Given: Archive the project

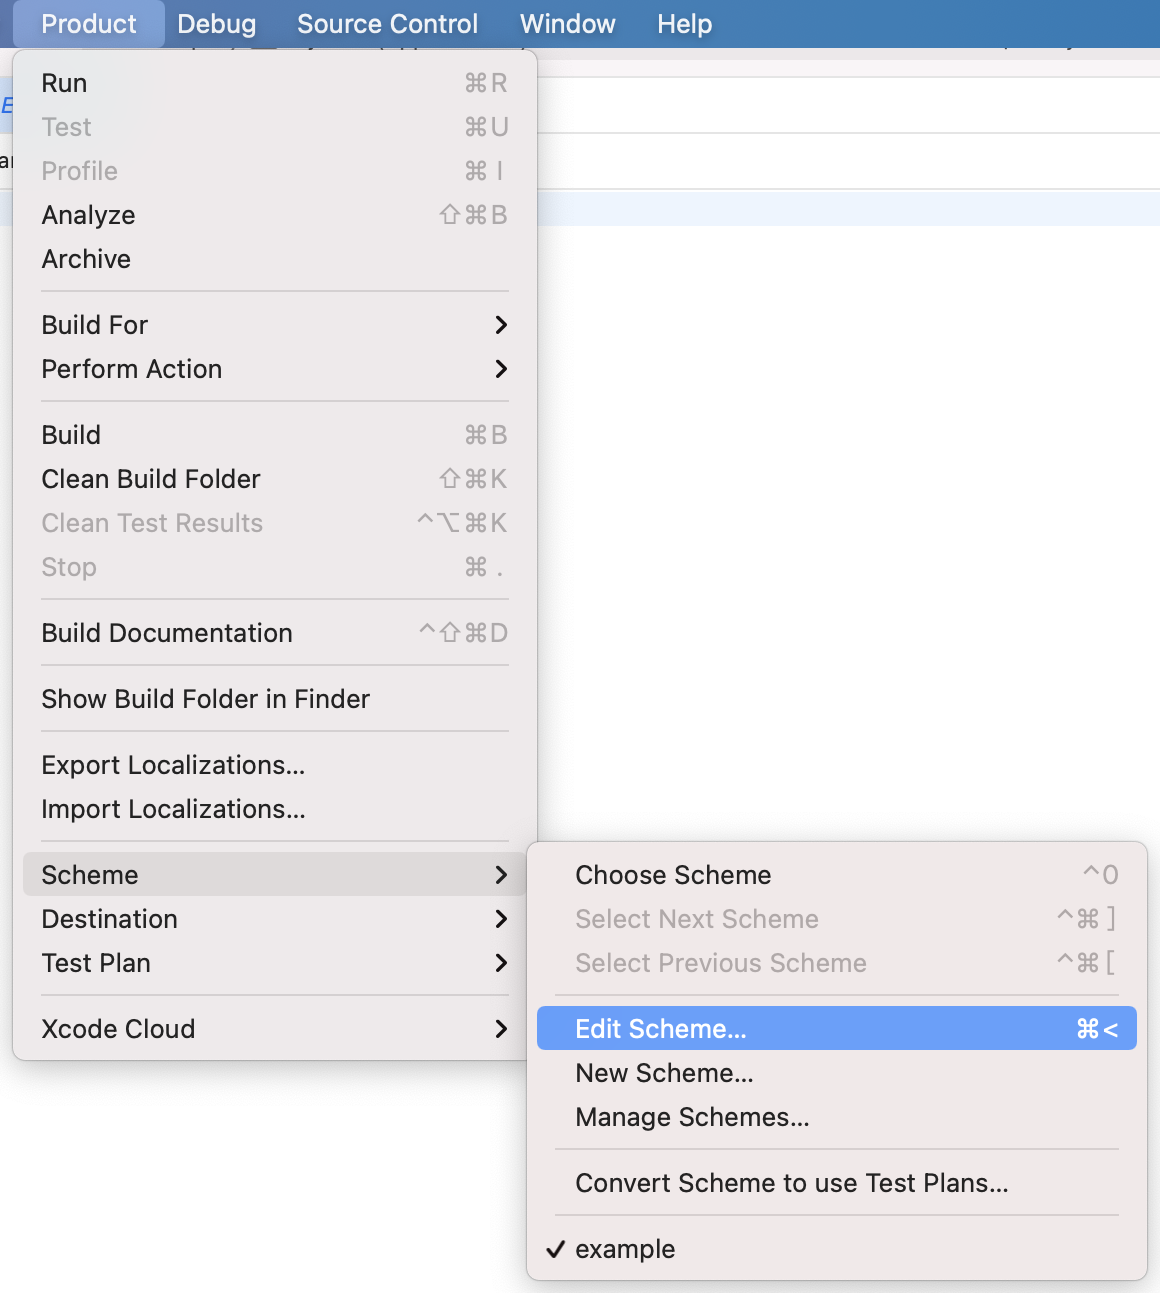Looking at the screenshot, I should (86, 259).
